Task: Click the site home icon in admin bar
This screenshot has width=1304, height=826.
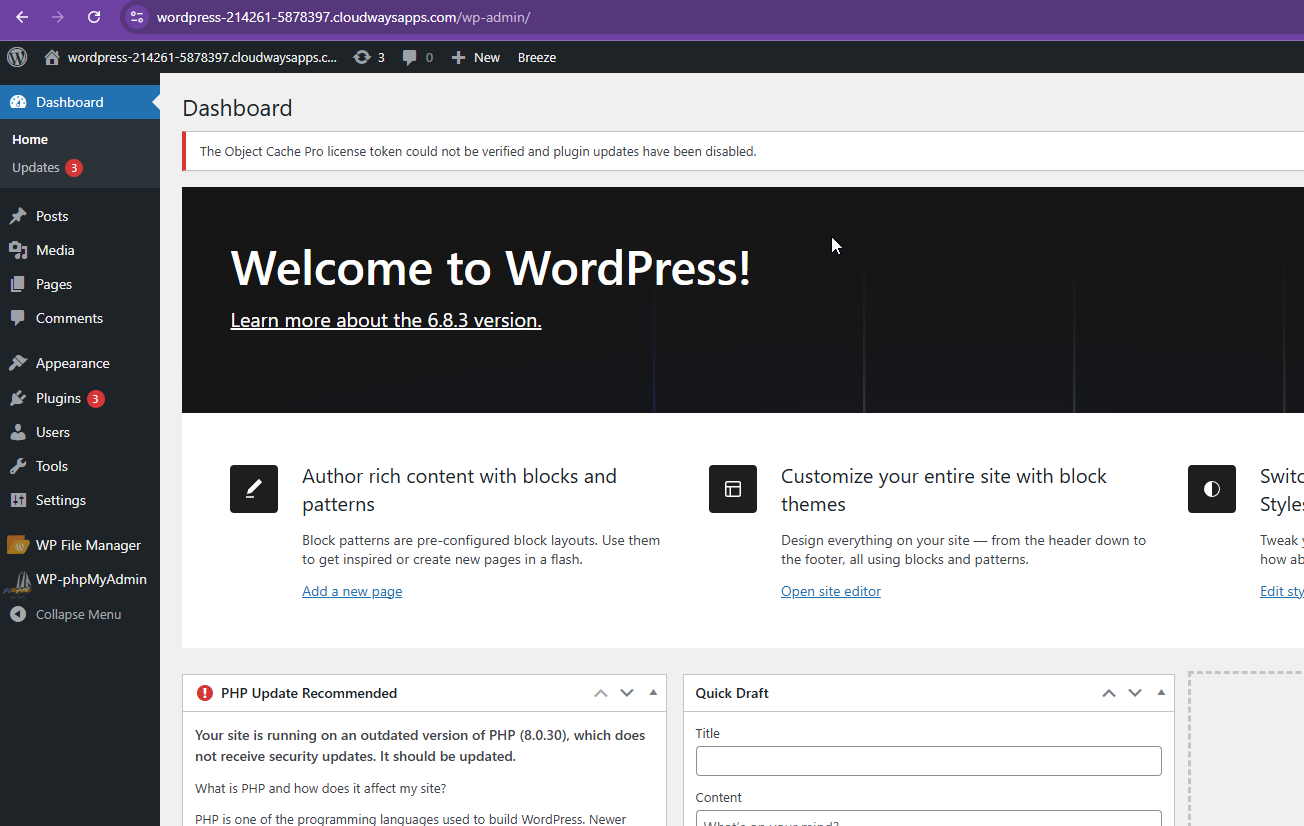Action: [52, 58]
